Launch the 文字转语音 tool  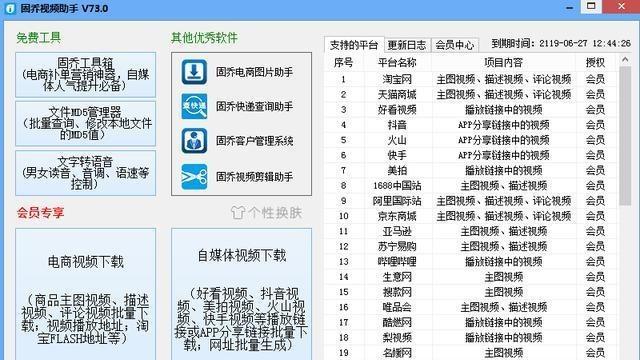click(86, 173)
